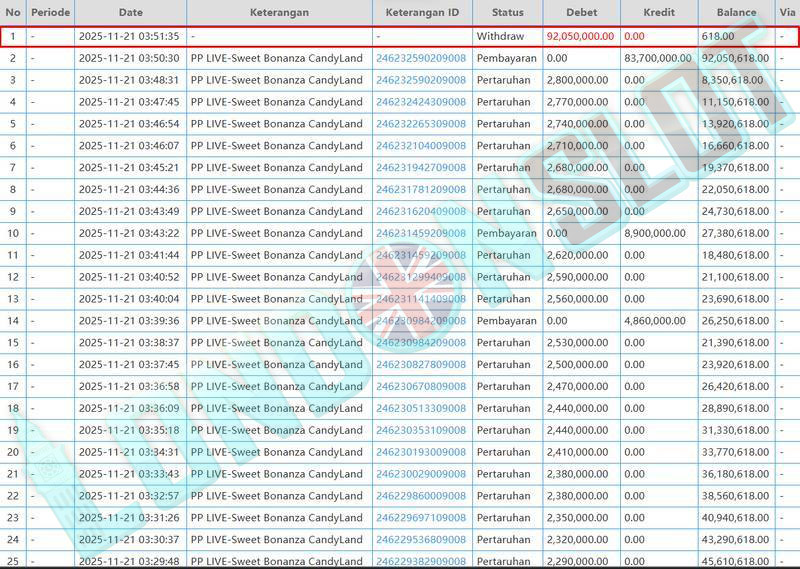Open Keterangan ID link 246229860009008

point(421,496)
